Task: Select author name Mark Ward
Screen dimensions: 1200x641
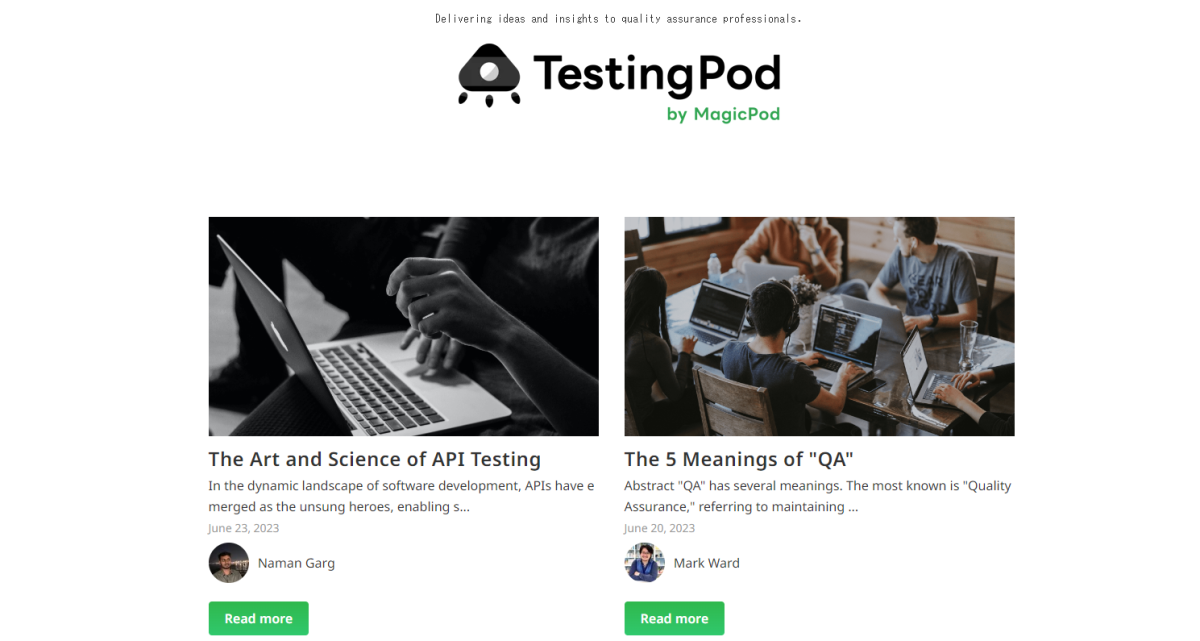Action: point(707,563)
